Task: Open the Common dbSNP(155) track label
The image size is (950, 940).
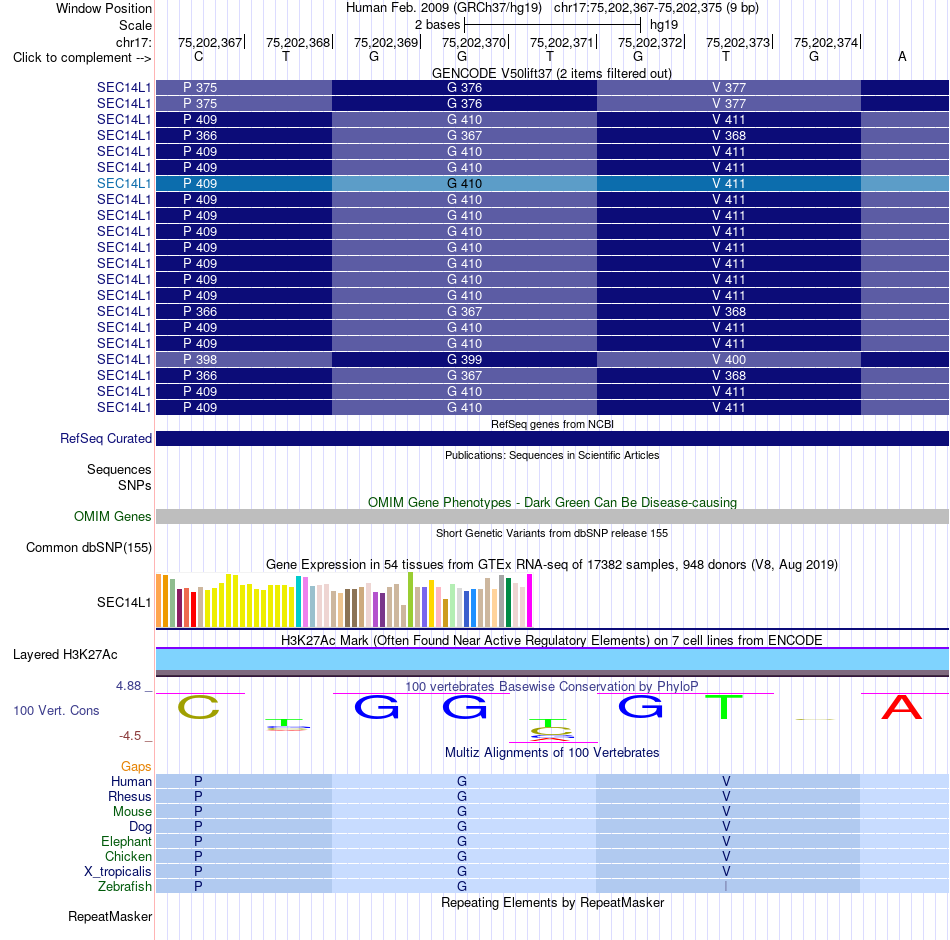Action: tap(88, 547)
